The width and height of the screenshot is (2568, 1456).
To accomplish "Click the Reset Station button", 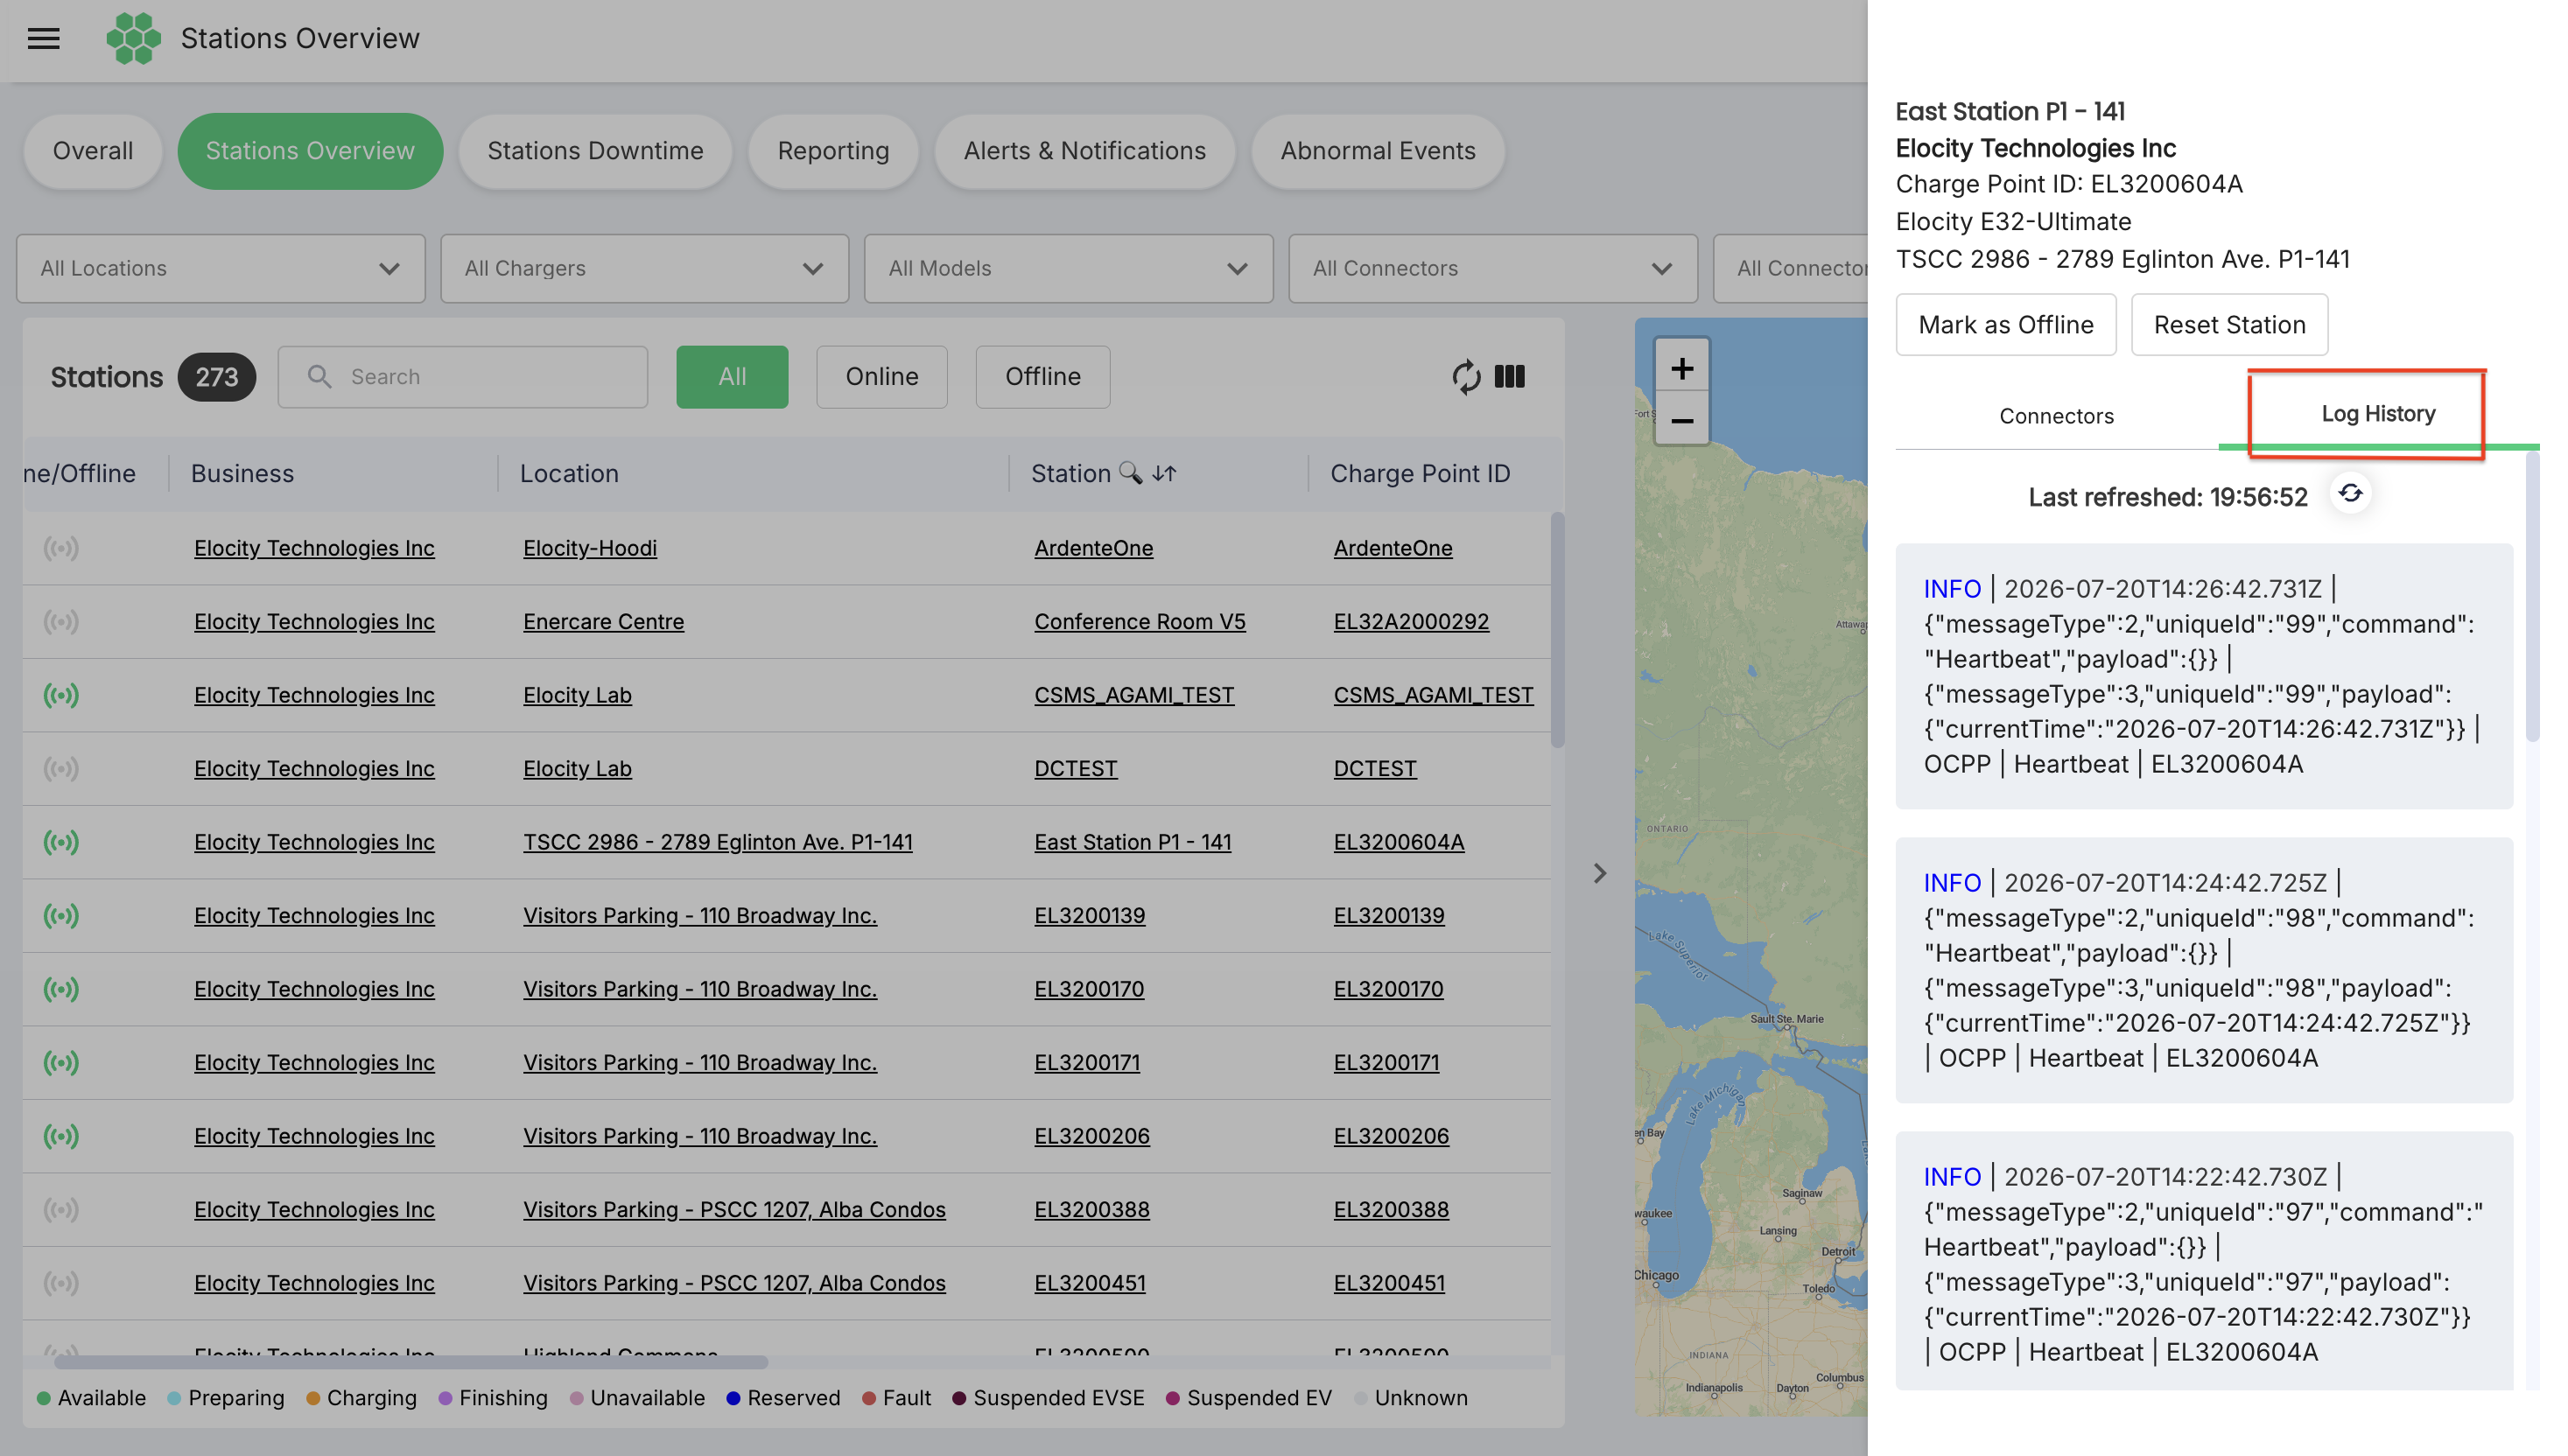I will pyautogui.click(x=2230, y=325).
